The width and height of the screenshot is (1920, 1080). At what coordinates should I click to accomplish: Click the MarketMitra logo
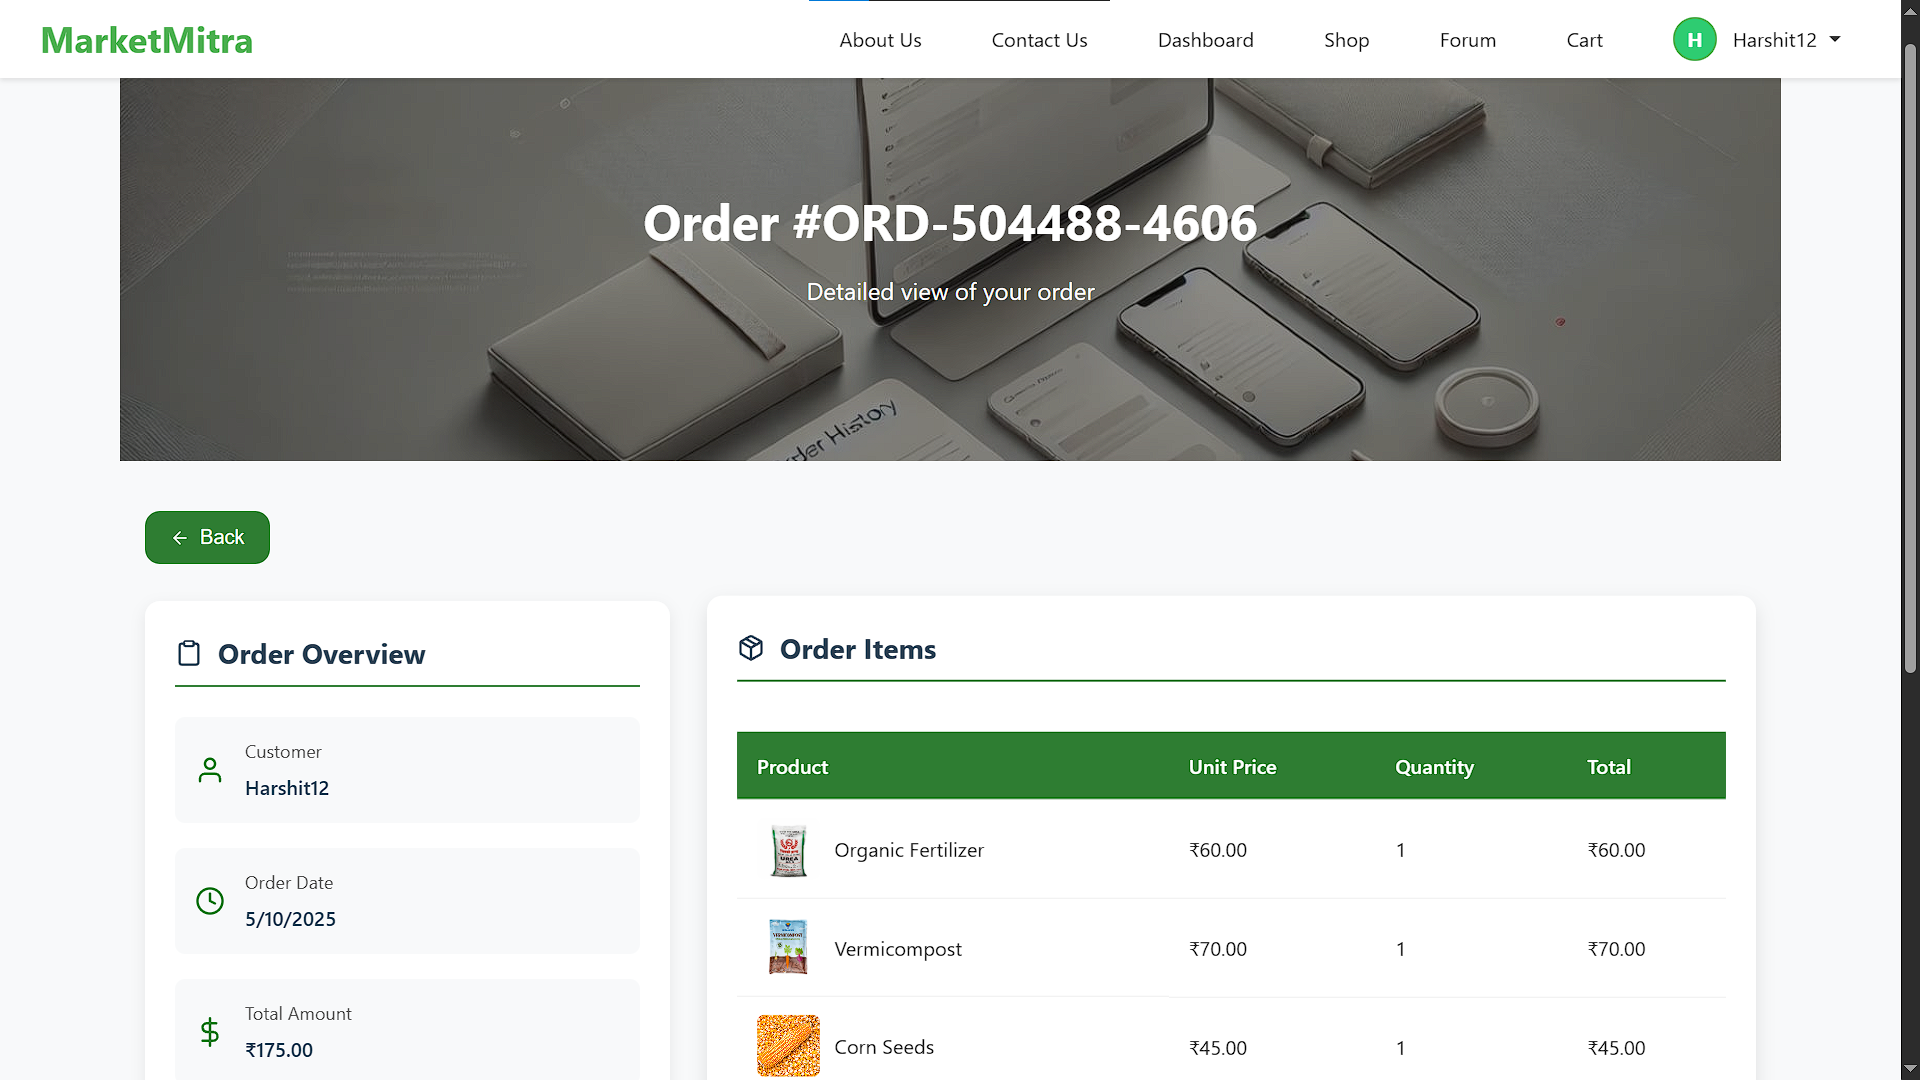pos(147,40)
